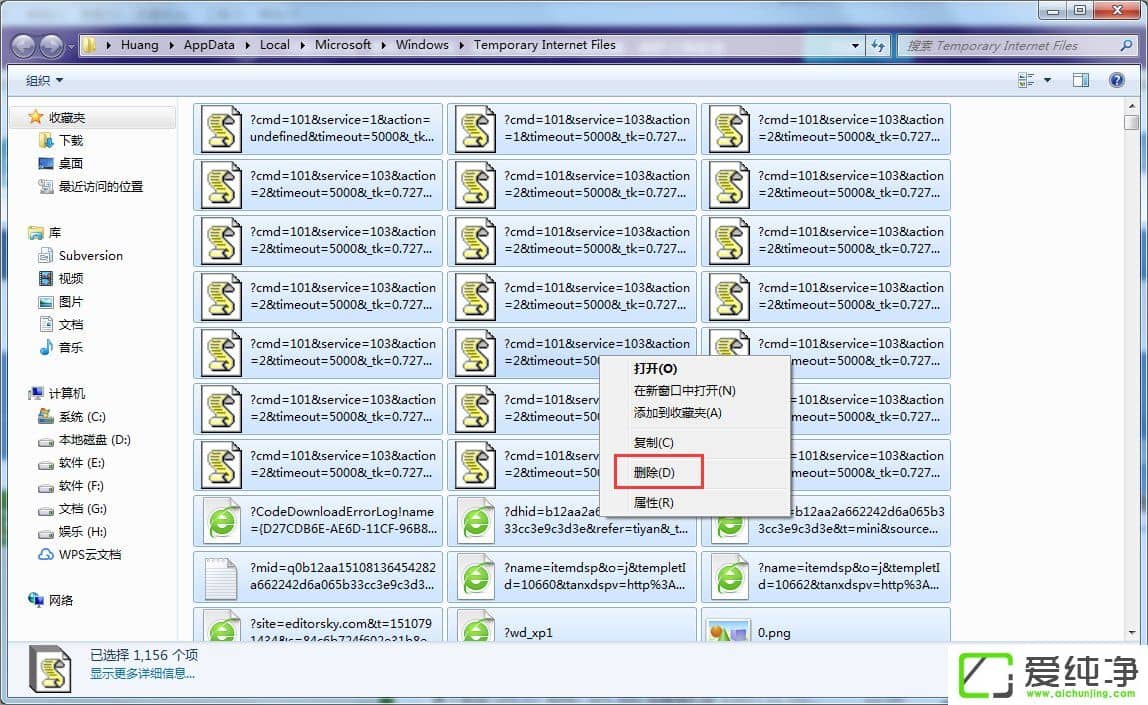
Task: Select the 0.png file thumbnail
Action: point(728,631)
